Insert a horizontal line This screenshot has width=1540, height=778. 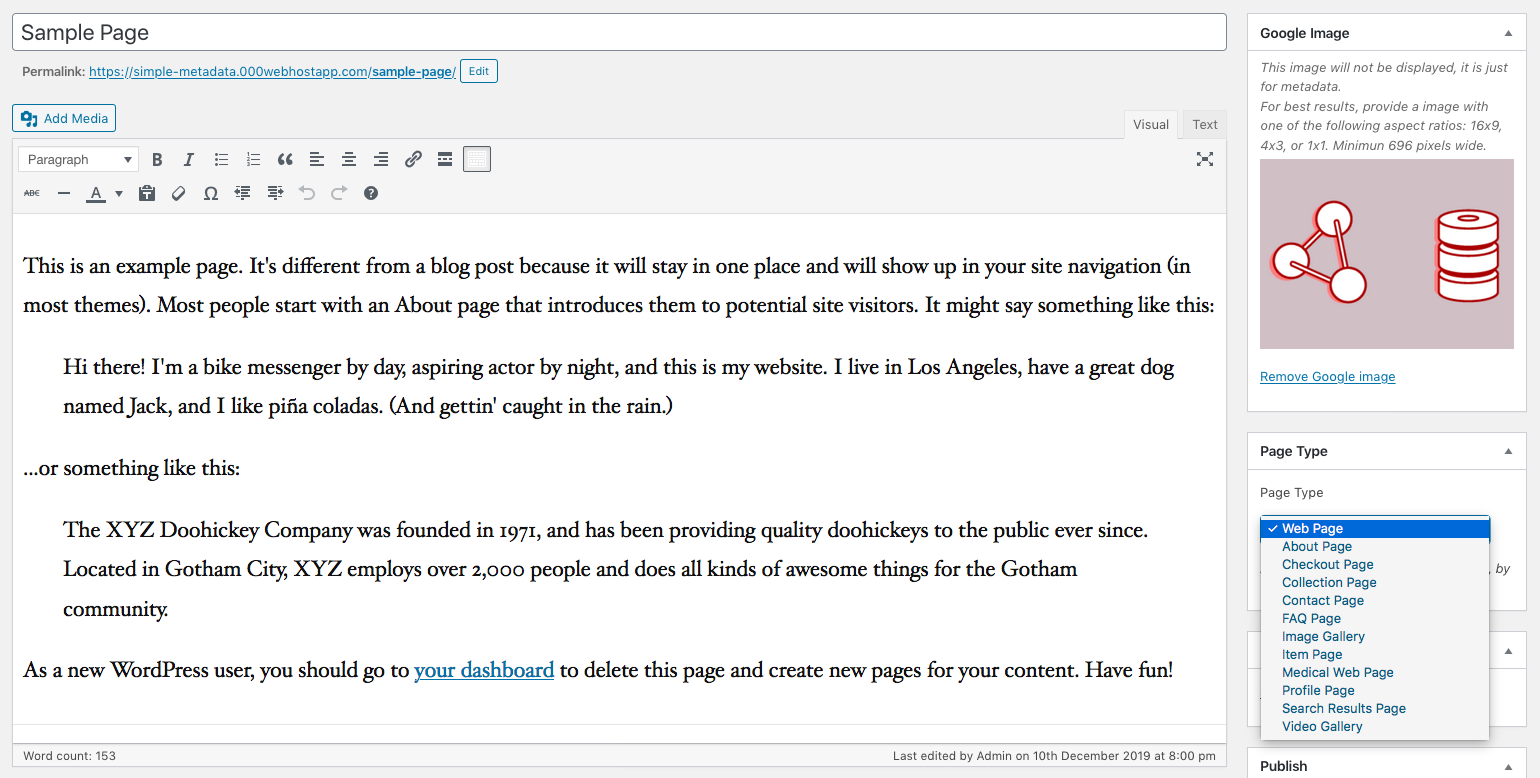coord(64,193)
